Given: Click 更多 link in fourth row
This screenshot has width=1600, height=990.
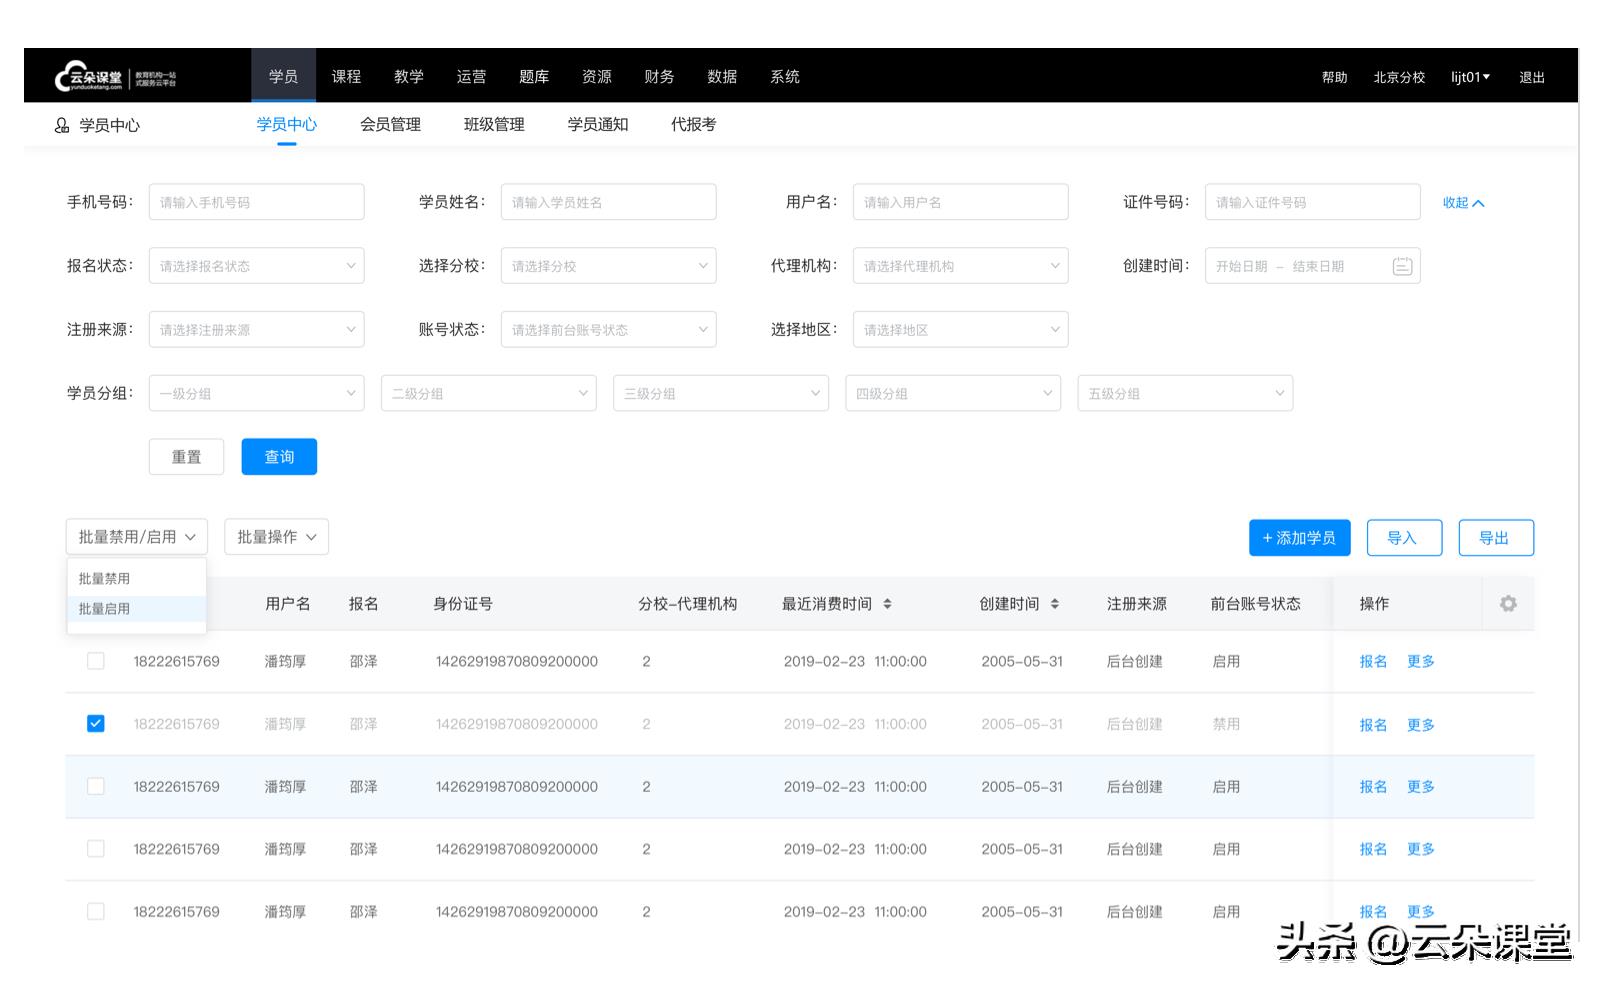Looking at the screenshot, I should 1421,848.
